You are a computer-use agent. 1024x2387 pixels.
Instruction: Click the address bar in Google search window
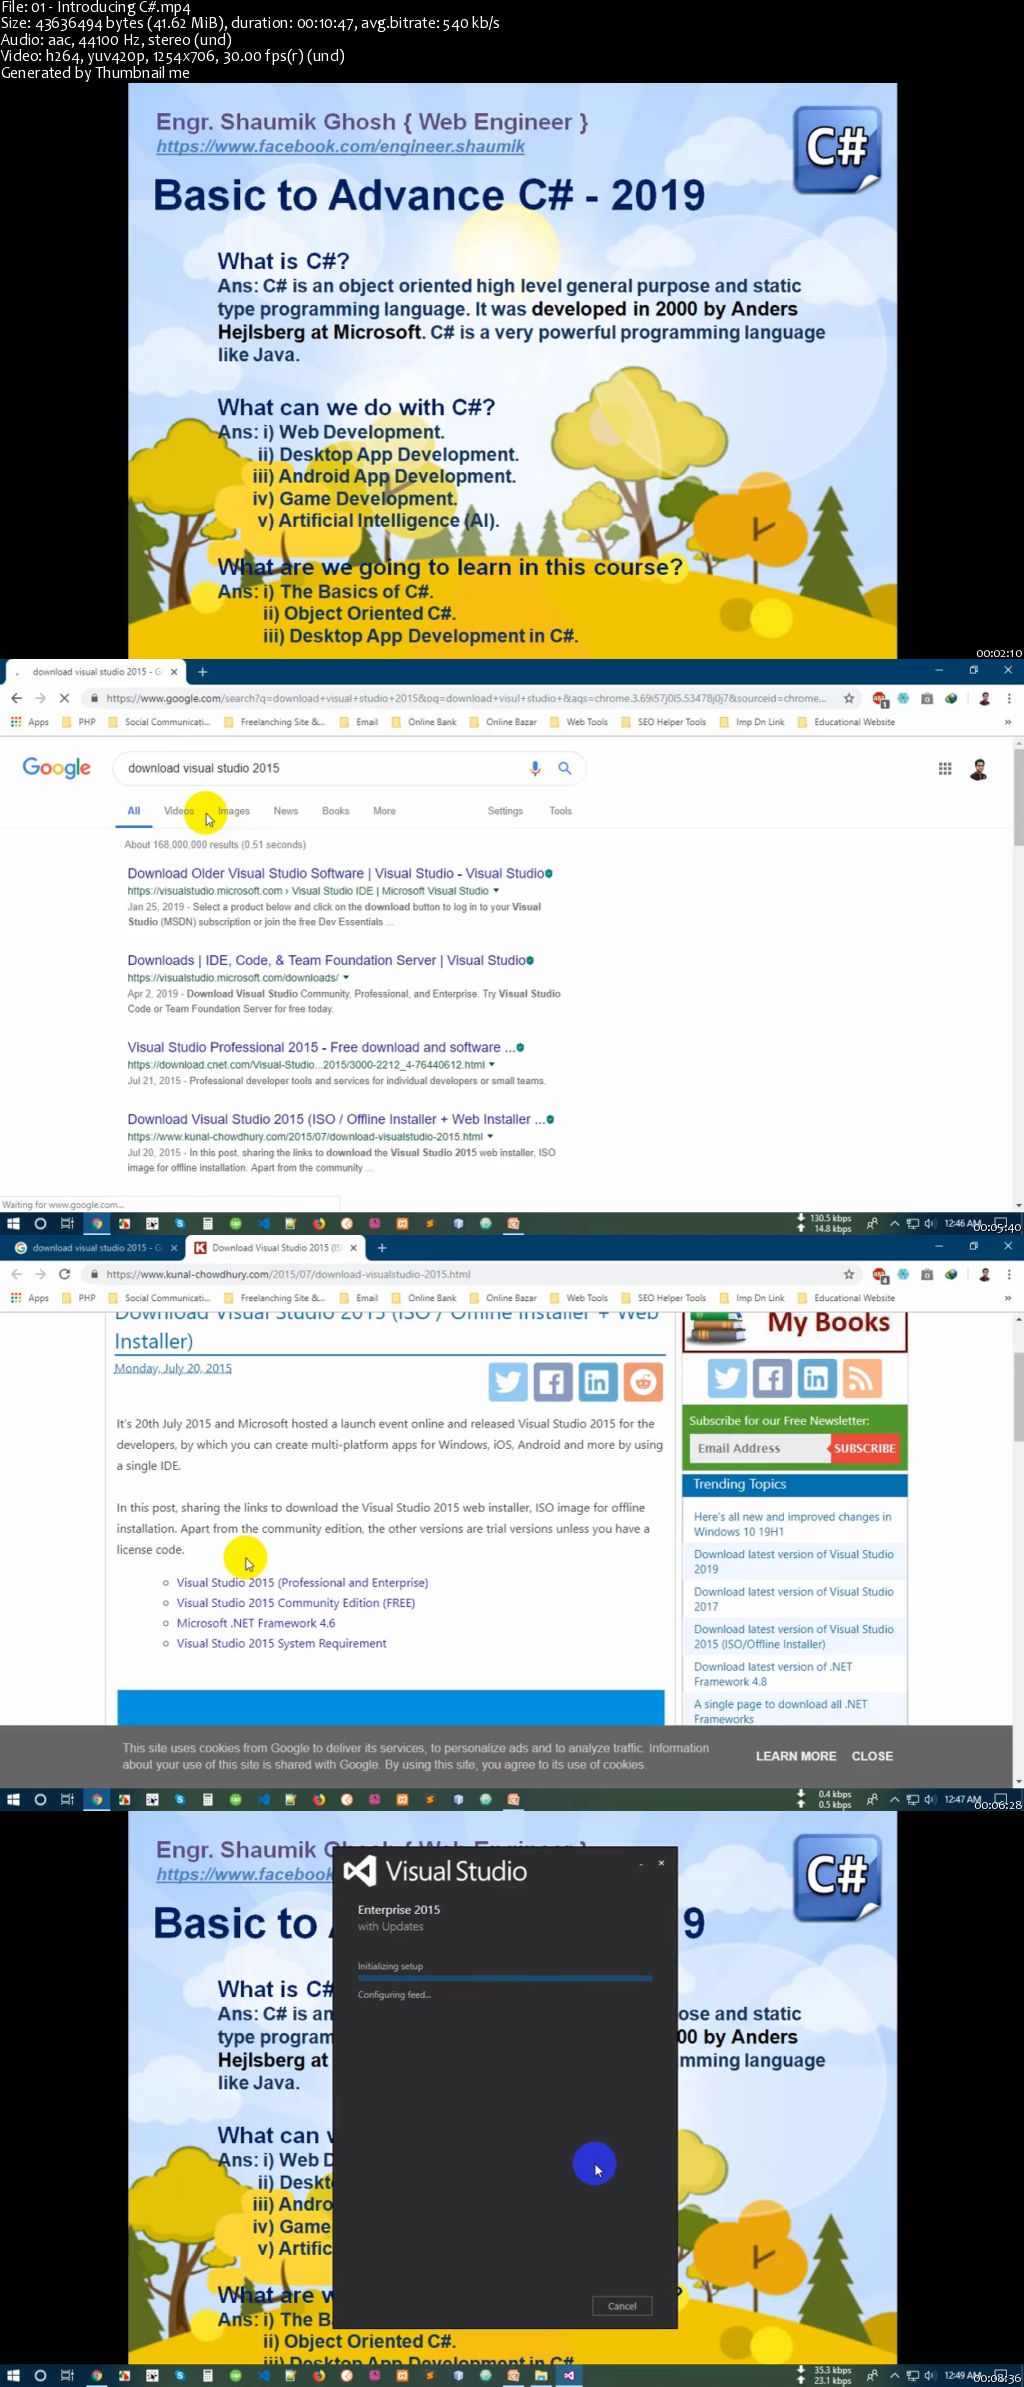pyautogui.click(x=465, y=698)
